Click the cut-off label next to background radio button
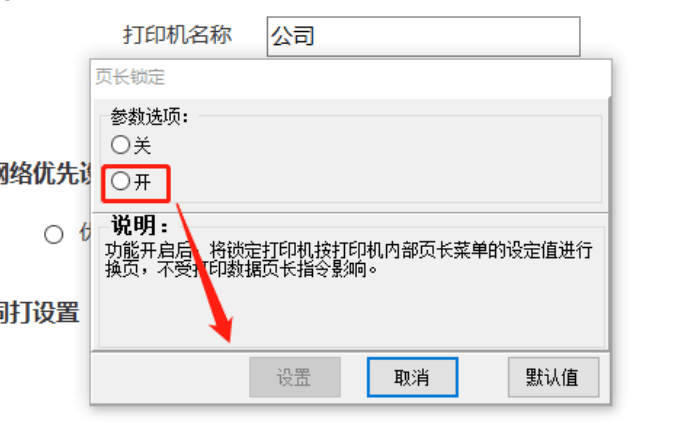 click(85, 234)
